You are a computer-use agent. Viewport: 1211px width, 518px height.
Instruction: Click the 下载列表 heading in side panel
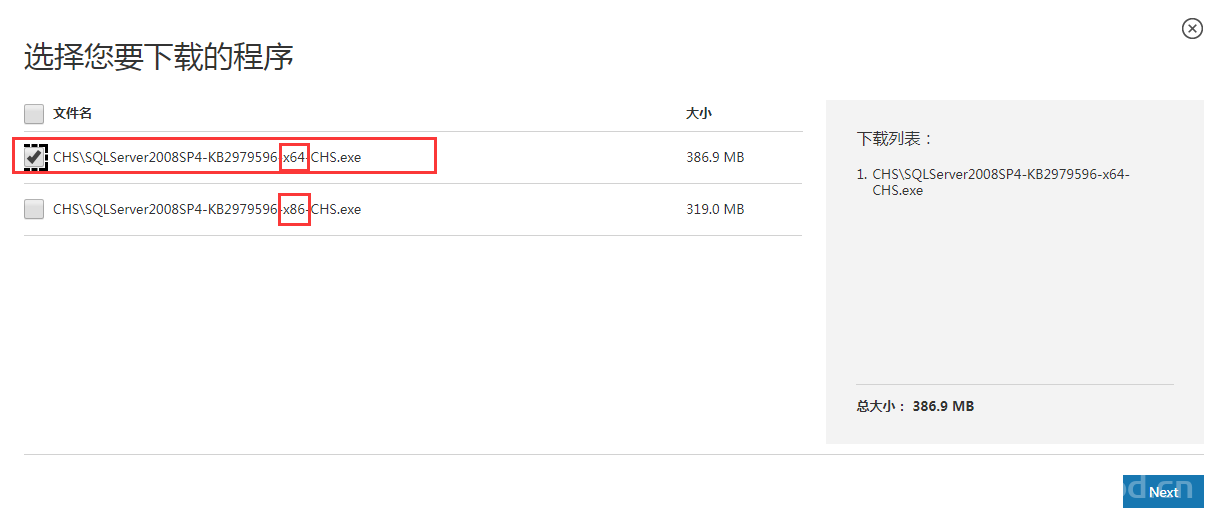point(894,139)
